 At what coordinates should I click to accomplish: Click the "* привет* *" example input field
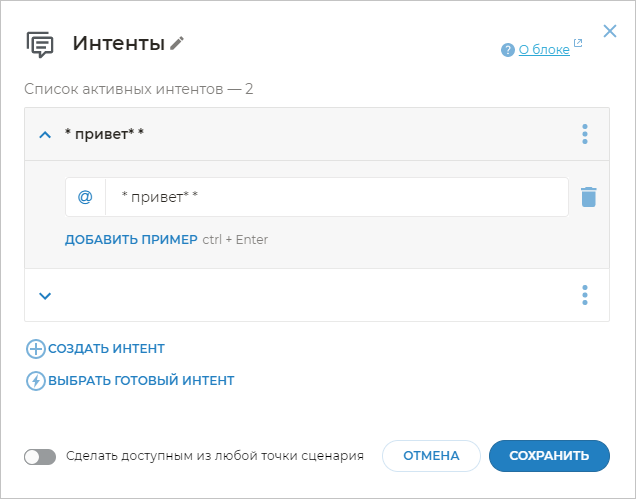[x=336, y=197]
